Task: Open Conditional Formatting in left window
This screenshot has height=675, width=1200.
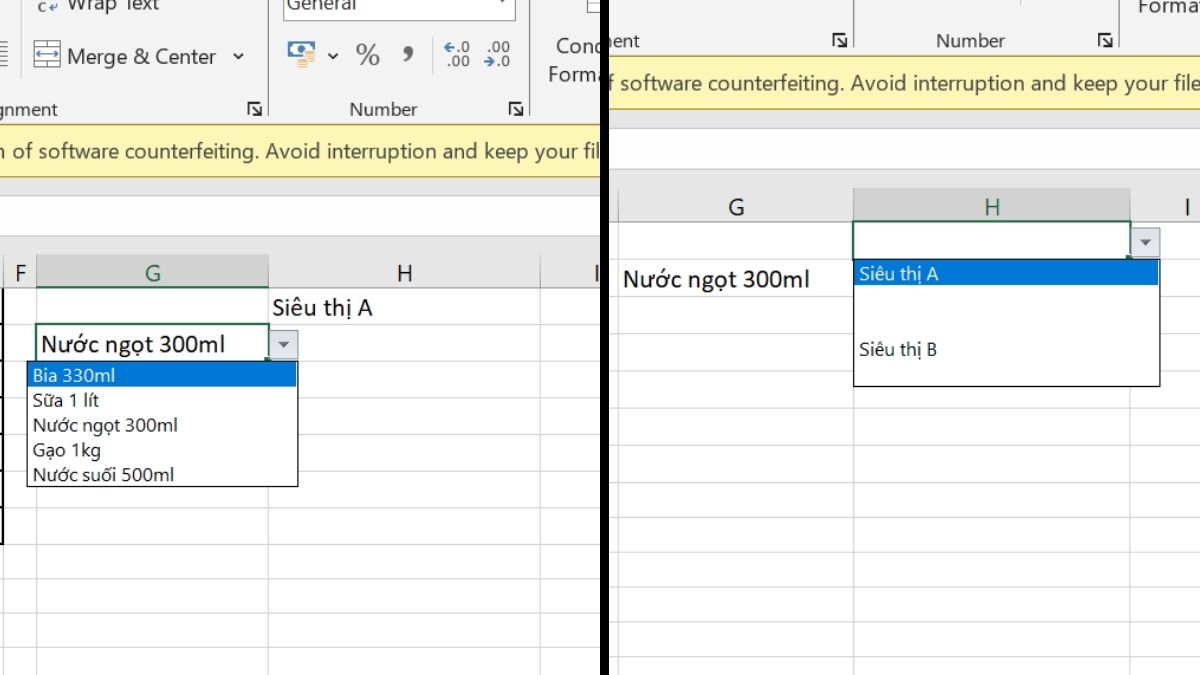Action: coord(576,58)
